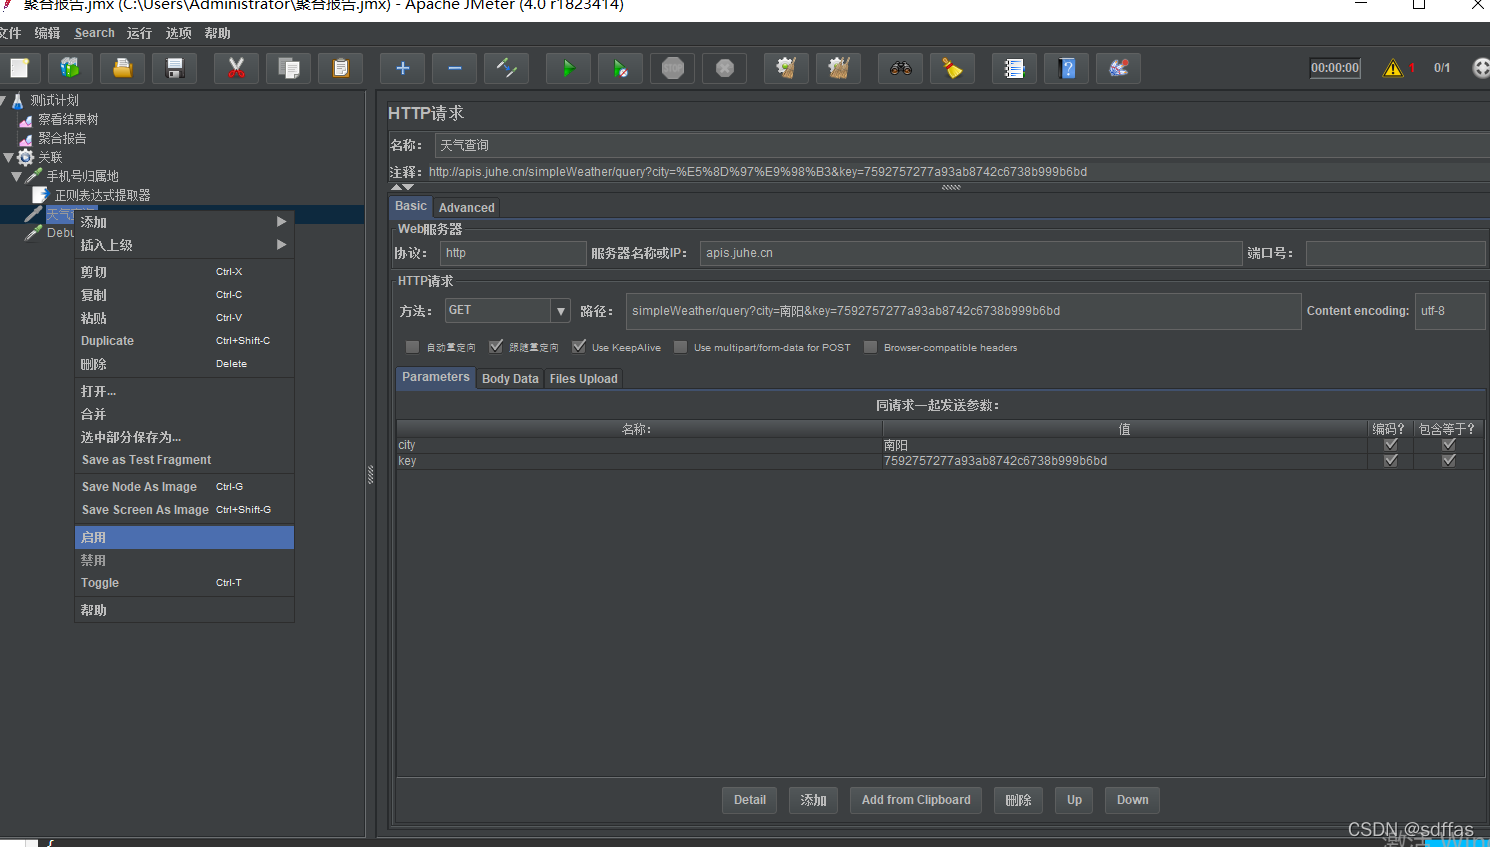The height and width of the screenshot is (847, 1490).
Task: Click Add from Clipboard button
Action: pyautogui.click(x=916, y=800)
